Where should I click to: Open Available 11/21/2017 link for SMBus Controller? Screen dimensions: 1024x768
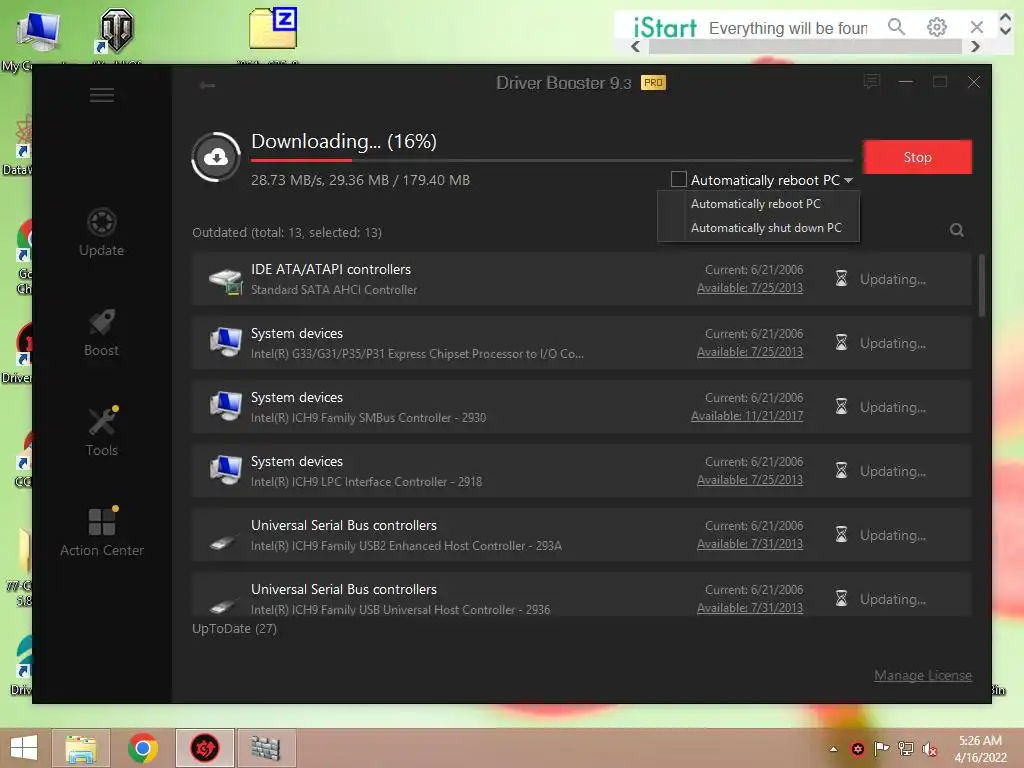pyautogui.click(x=747, y=416)
